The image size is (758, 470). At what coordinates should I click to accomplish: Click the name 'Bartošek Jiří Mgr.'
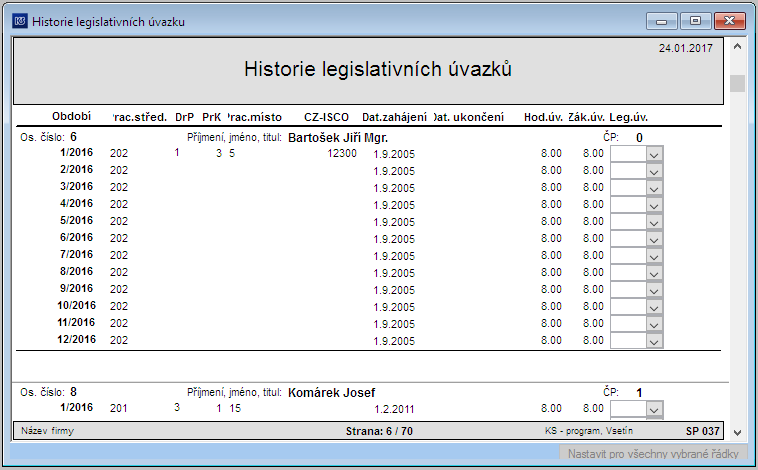[338, 138]
